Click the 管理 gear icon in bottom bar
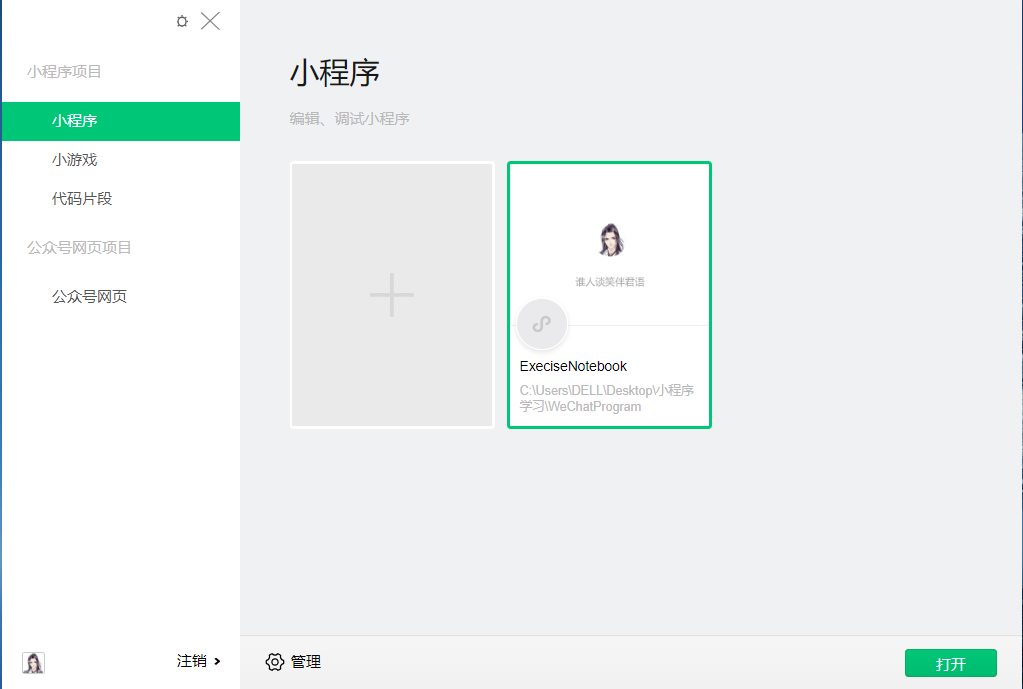This screenshot has height=689, width=1023. tap(275, 662)
